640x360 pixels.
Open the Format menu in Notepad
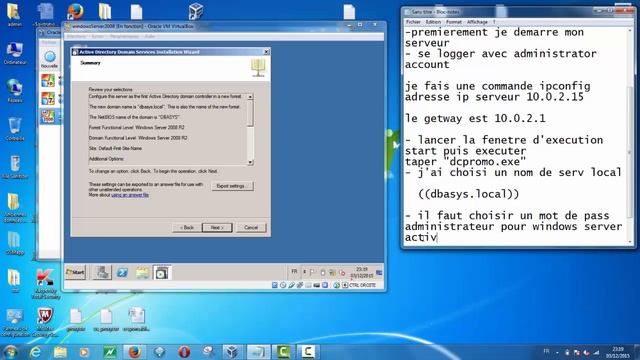[x=453, y=22]
